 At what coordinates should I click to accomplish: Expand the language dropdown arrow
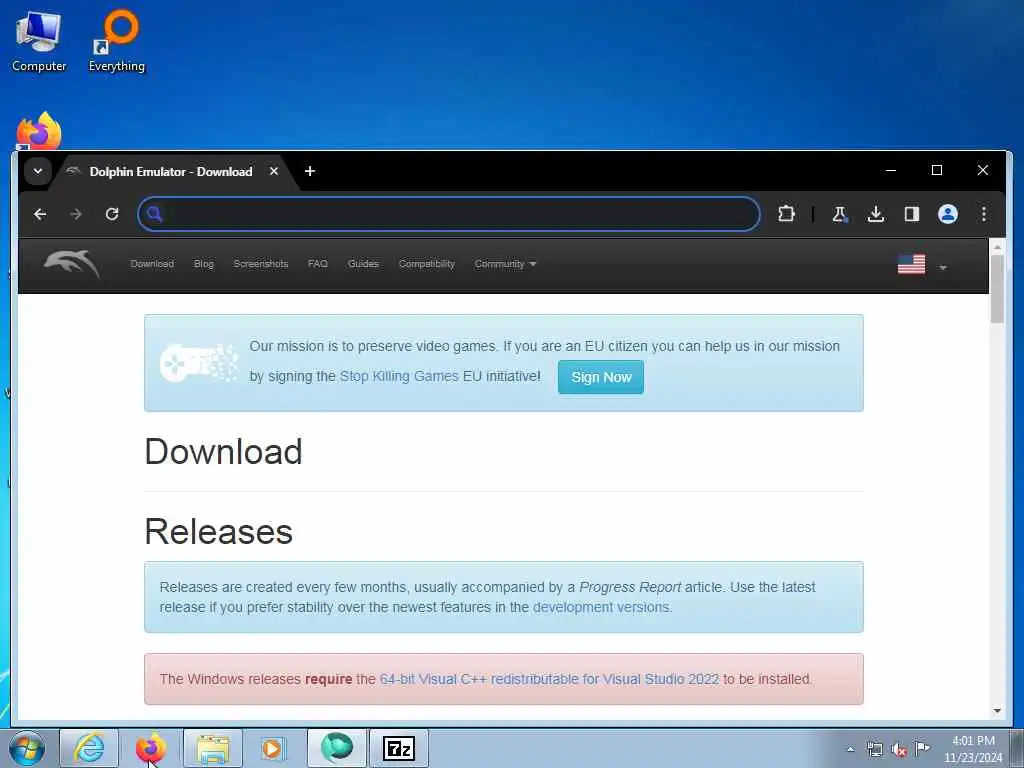[x=942, y=268]
